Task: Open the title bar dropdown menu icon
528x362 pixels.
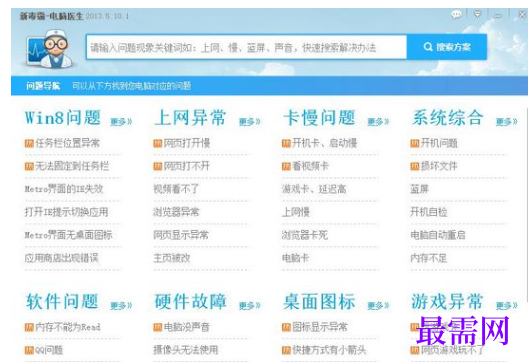Action: [x=477, y=14]
